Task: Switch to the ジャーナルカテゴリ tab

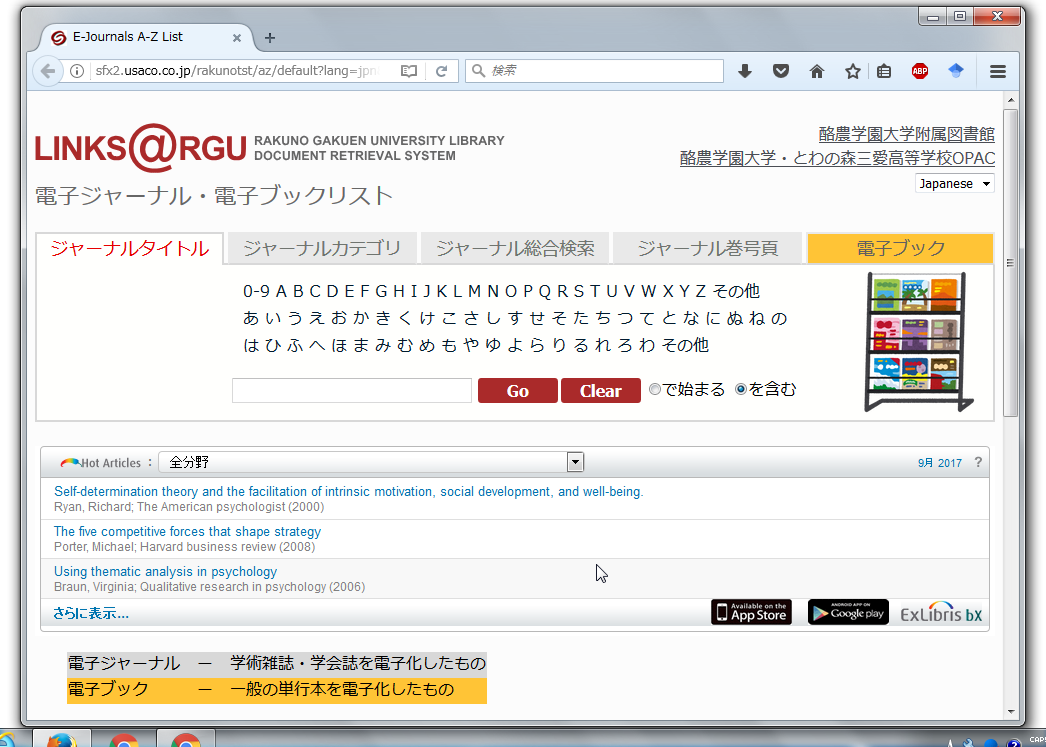Action: [321, 249]
